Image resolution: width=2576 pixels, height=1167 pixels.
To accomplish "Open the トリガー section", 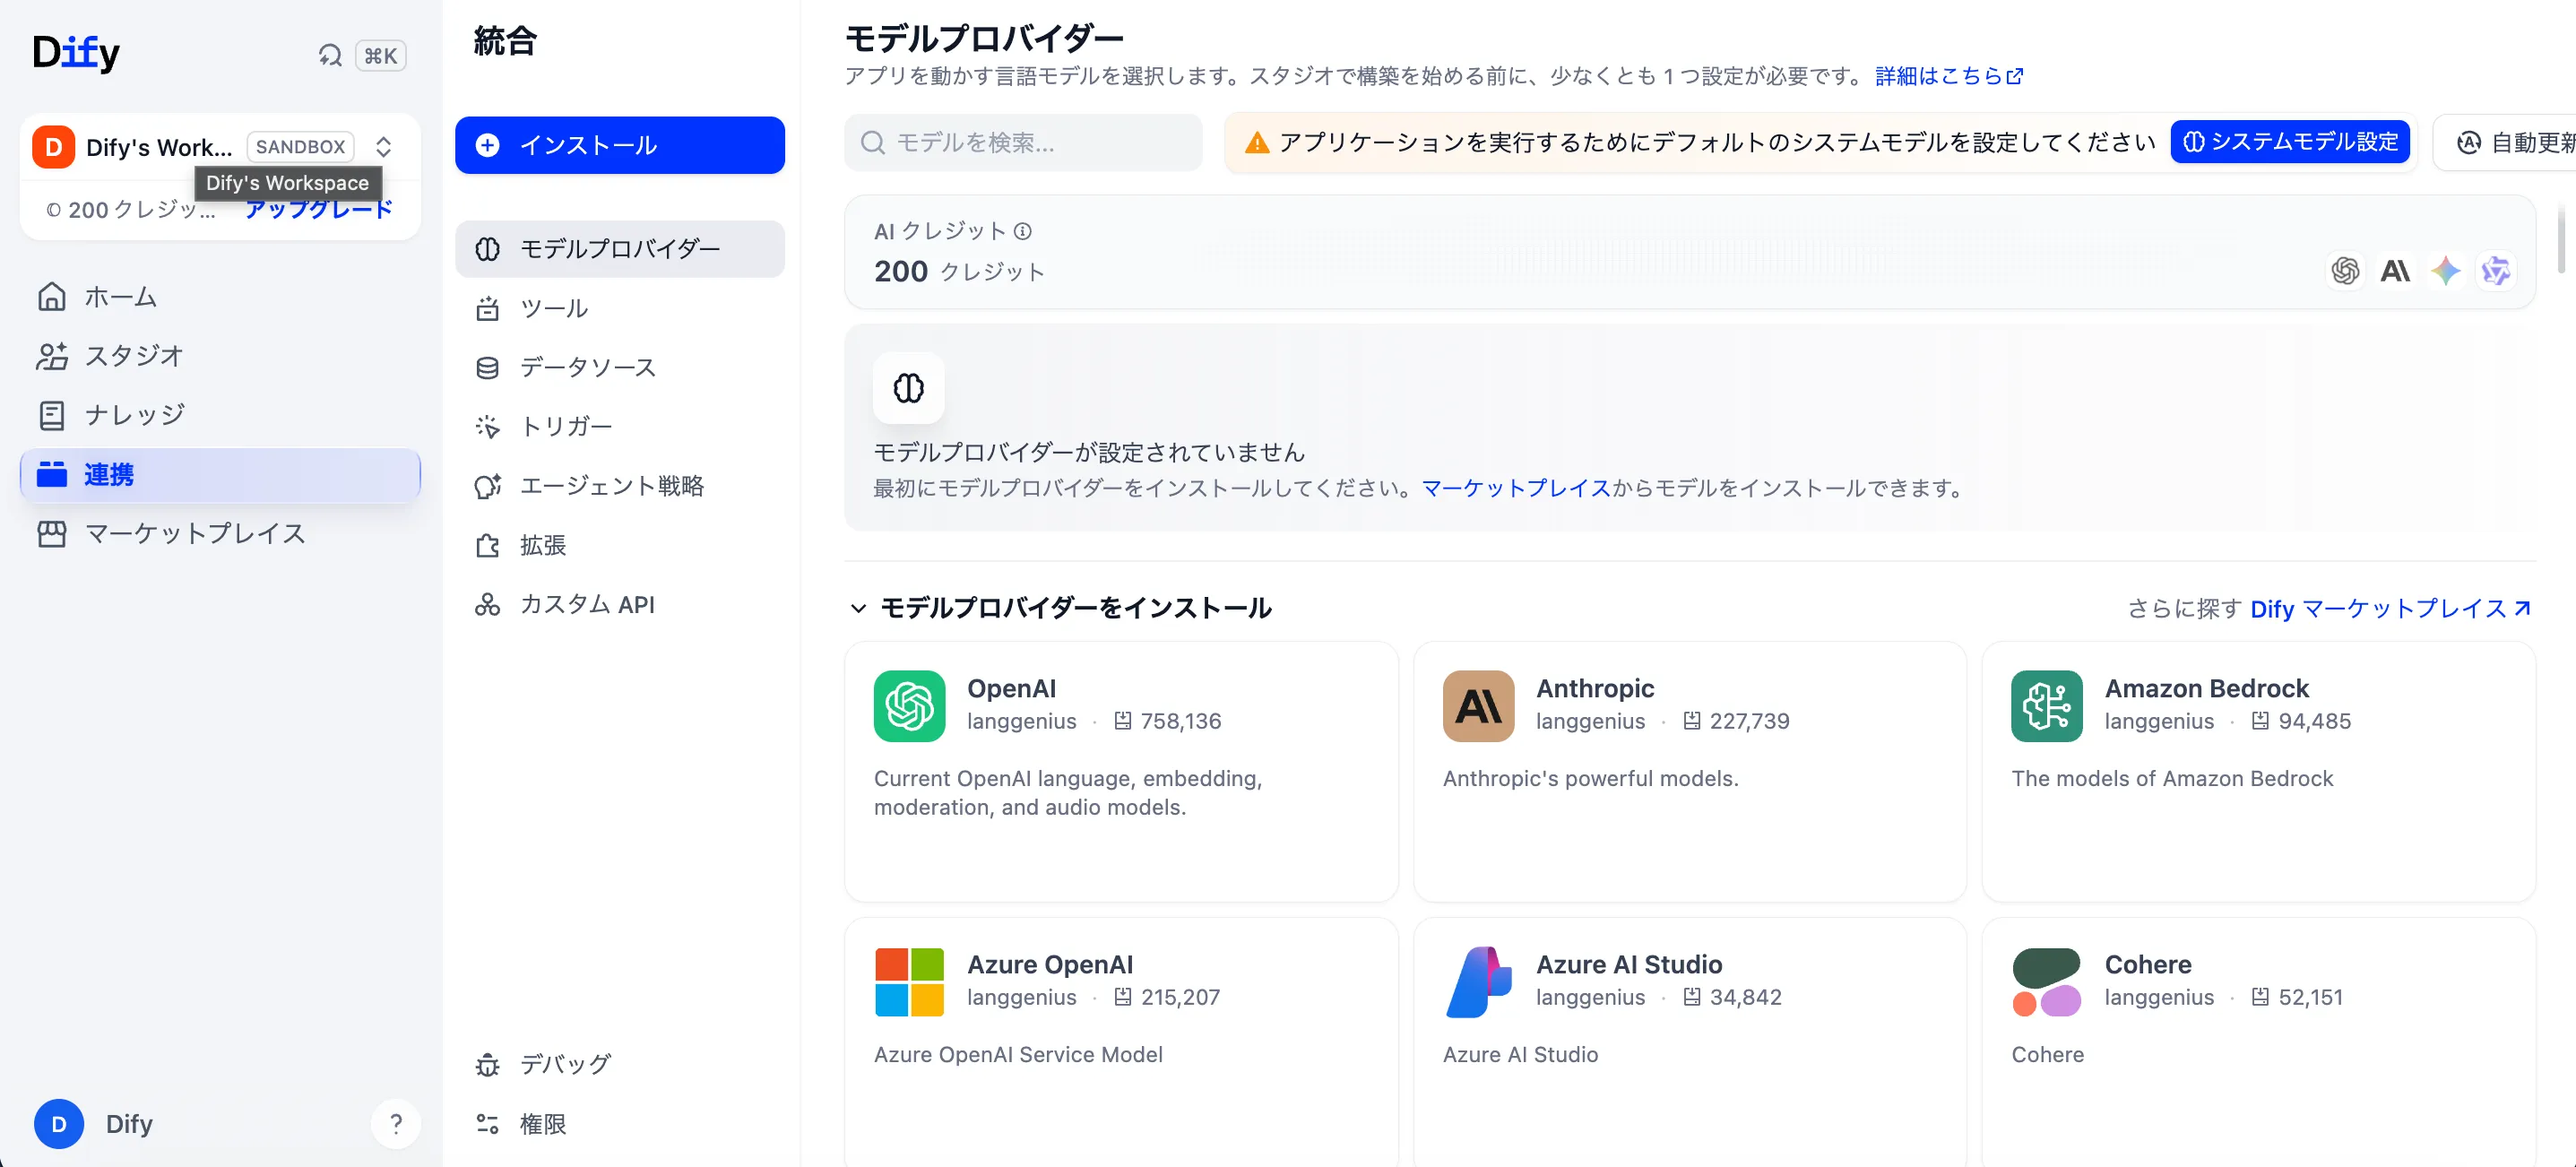I will pos(620,426).
